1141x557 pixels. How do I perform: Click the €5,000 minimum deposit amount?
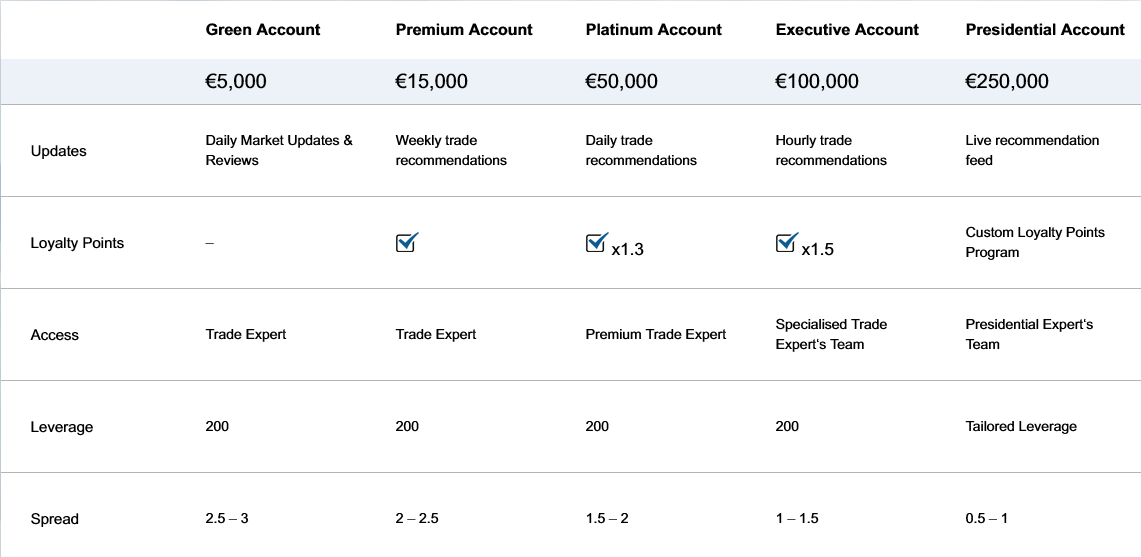[x=236, y=82]
